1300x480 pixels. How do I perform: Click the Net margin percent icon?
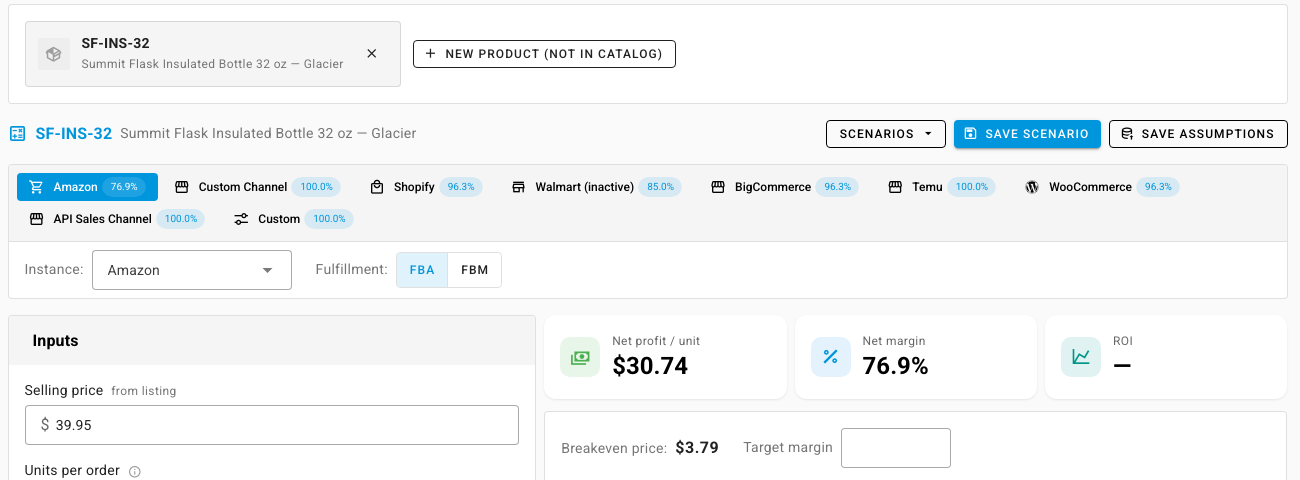click(x=830, y=357)
